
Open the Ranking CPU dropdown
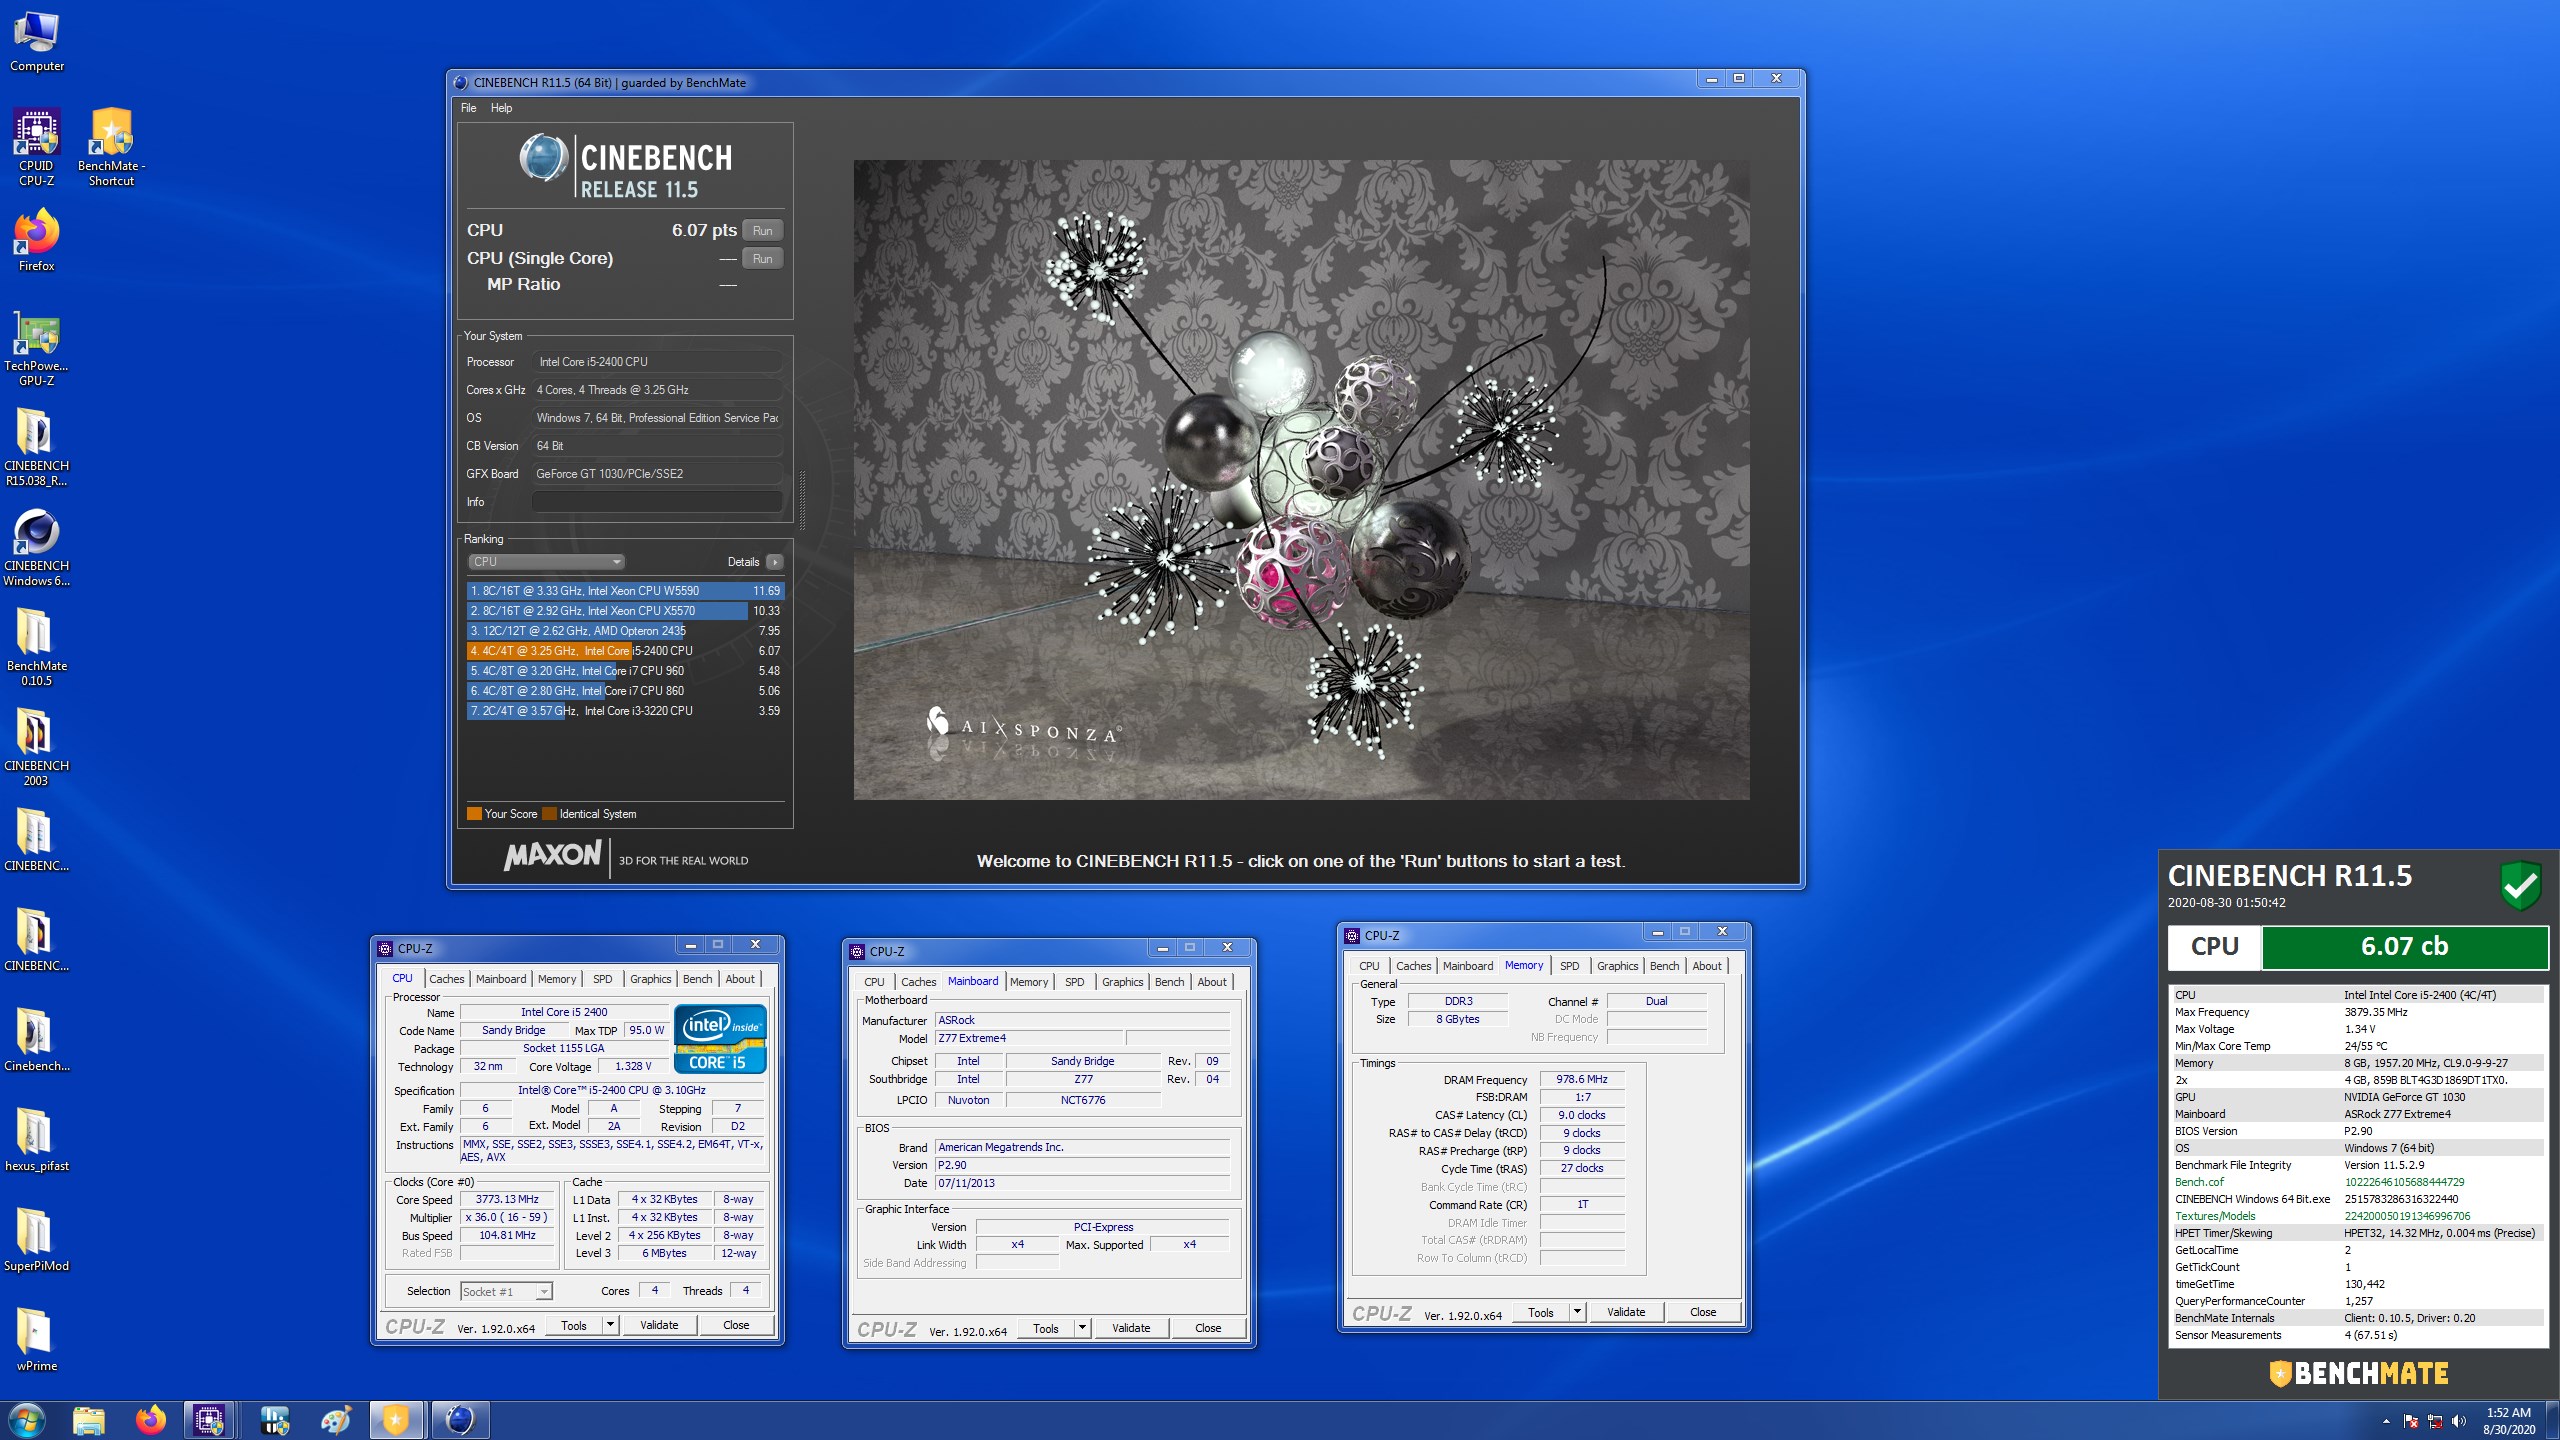coord(546,562)
